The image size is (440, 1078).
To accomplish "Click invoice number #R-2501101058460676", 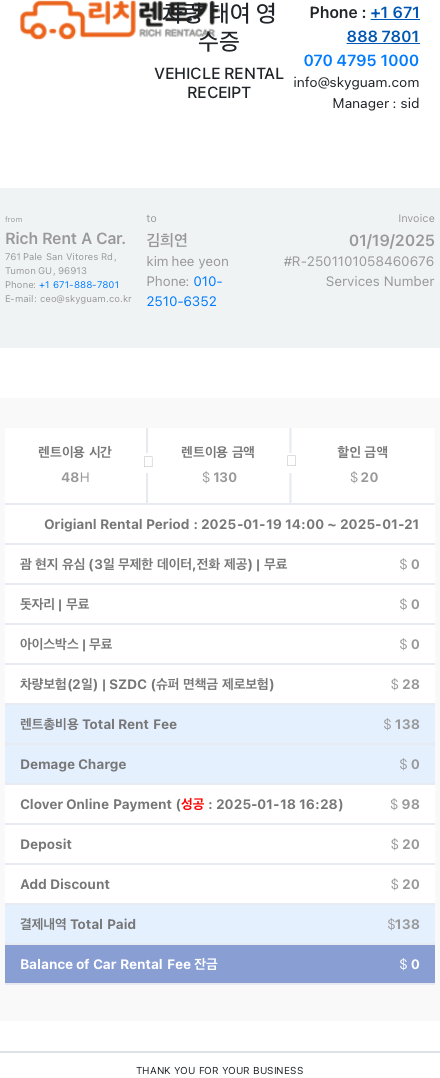I will pos(358,261).
